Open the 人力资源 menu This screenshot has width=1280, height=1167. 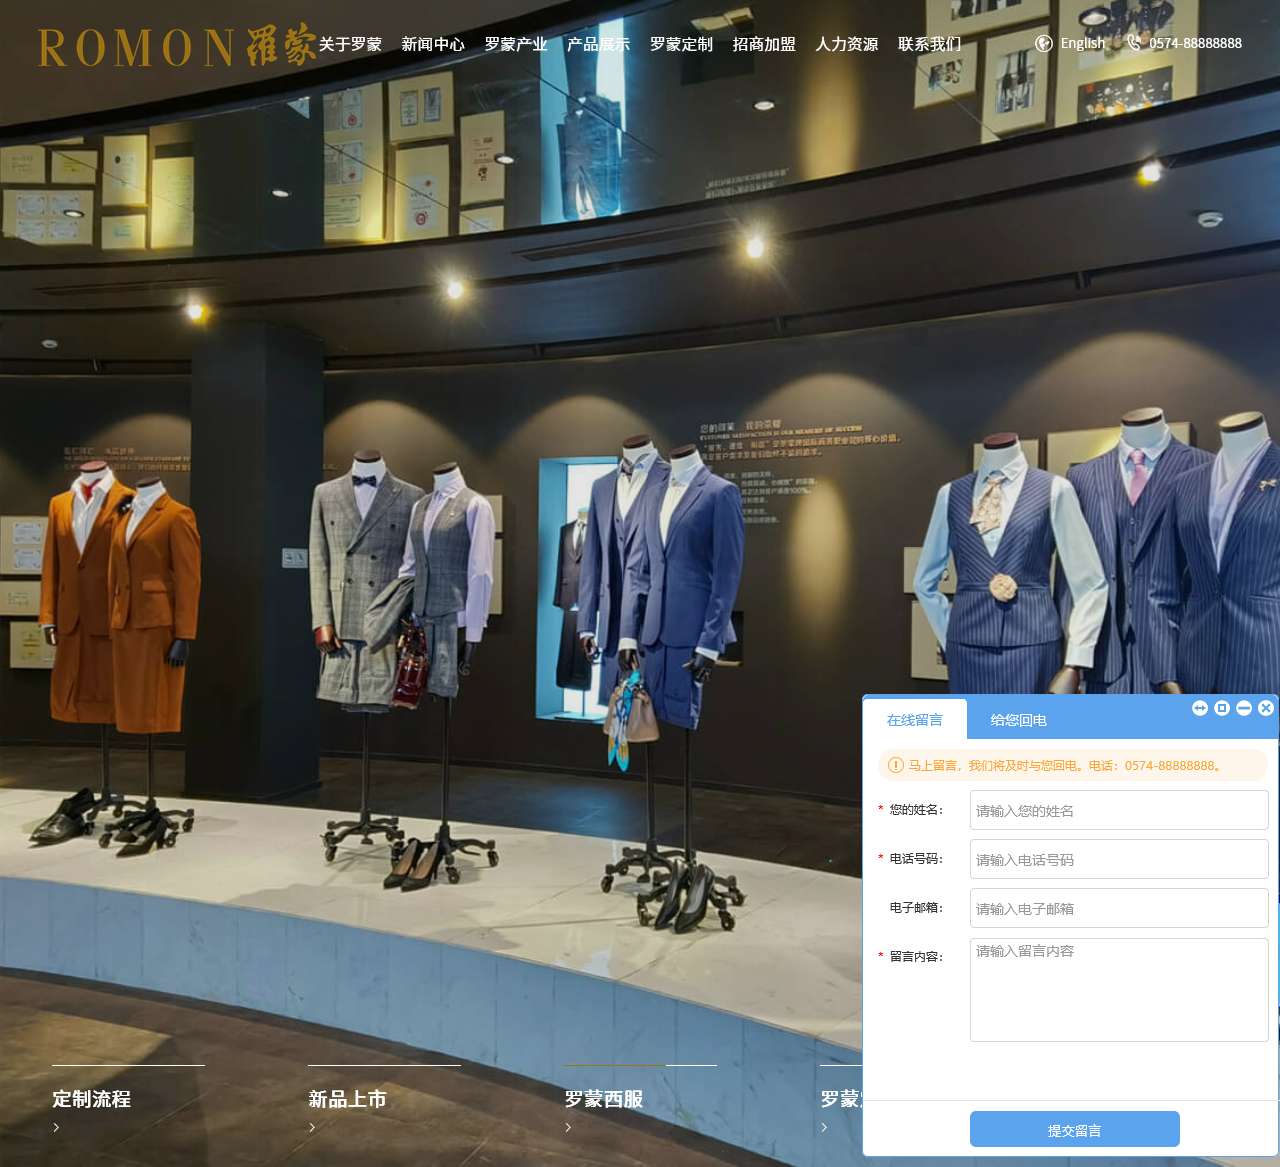tap(847, 44)
